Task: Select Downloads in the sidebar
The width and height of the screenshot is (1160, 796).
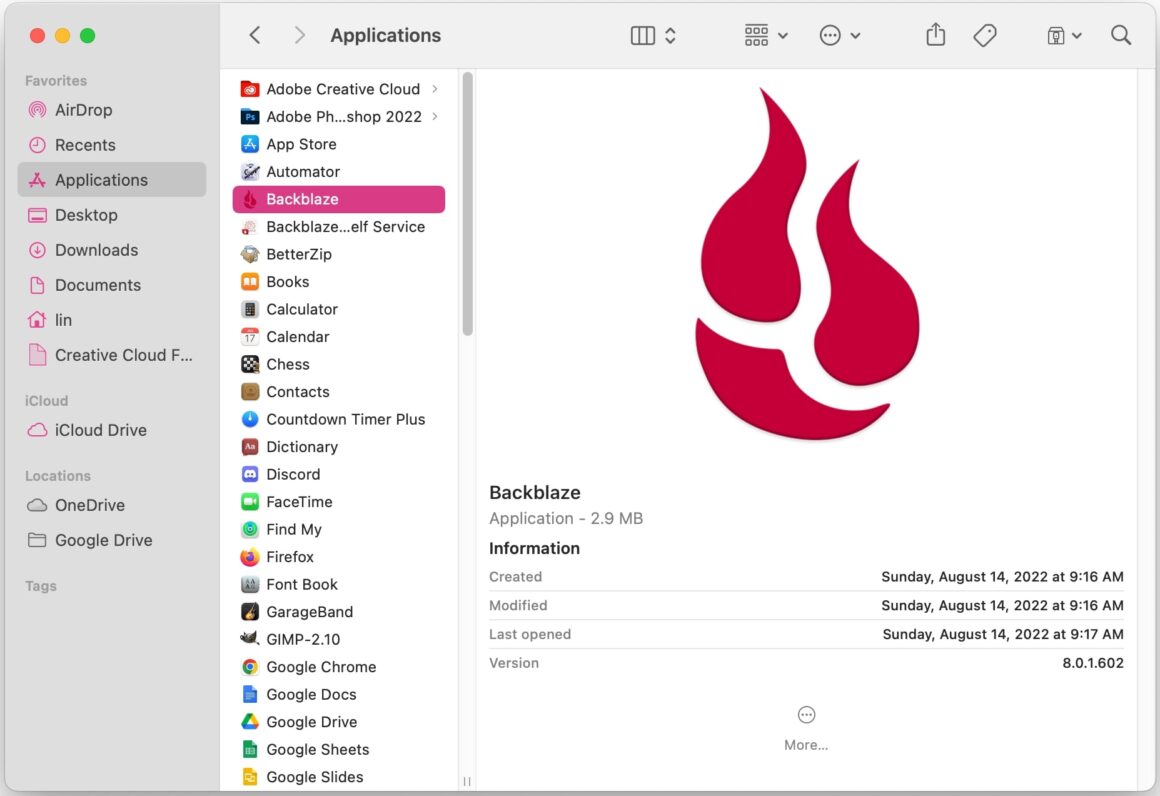Action: click(x=95, y=250)
